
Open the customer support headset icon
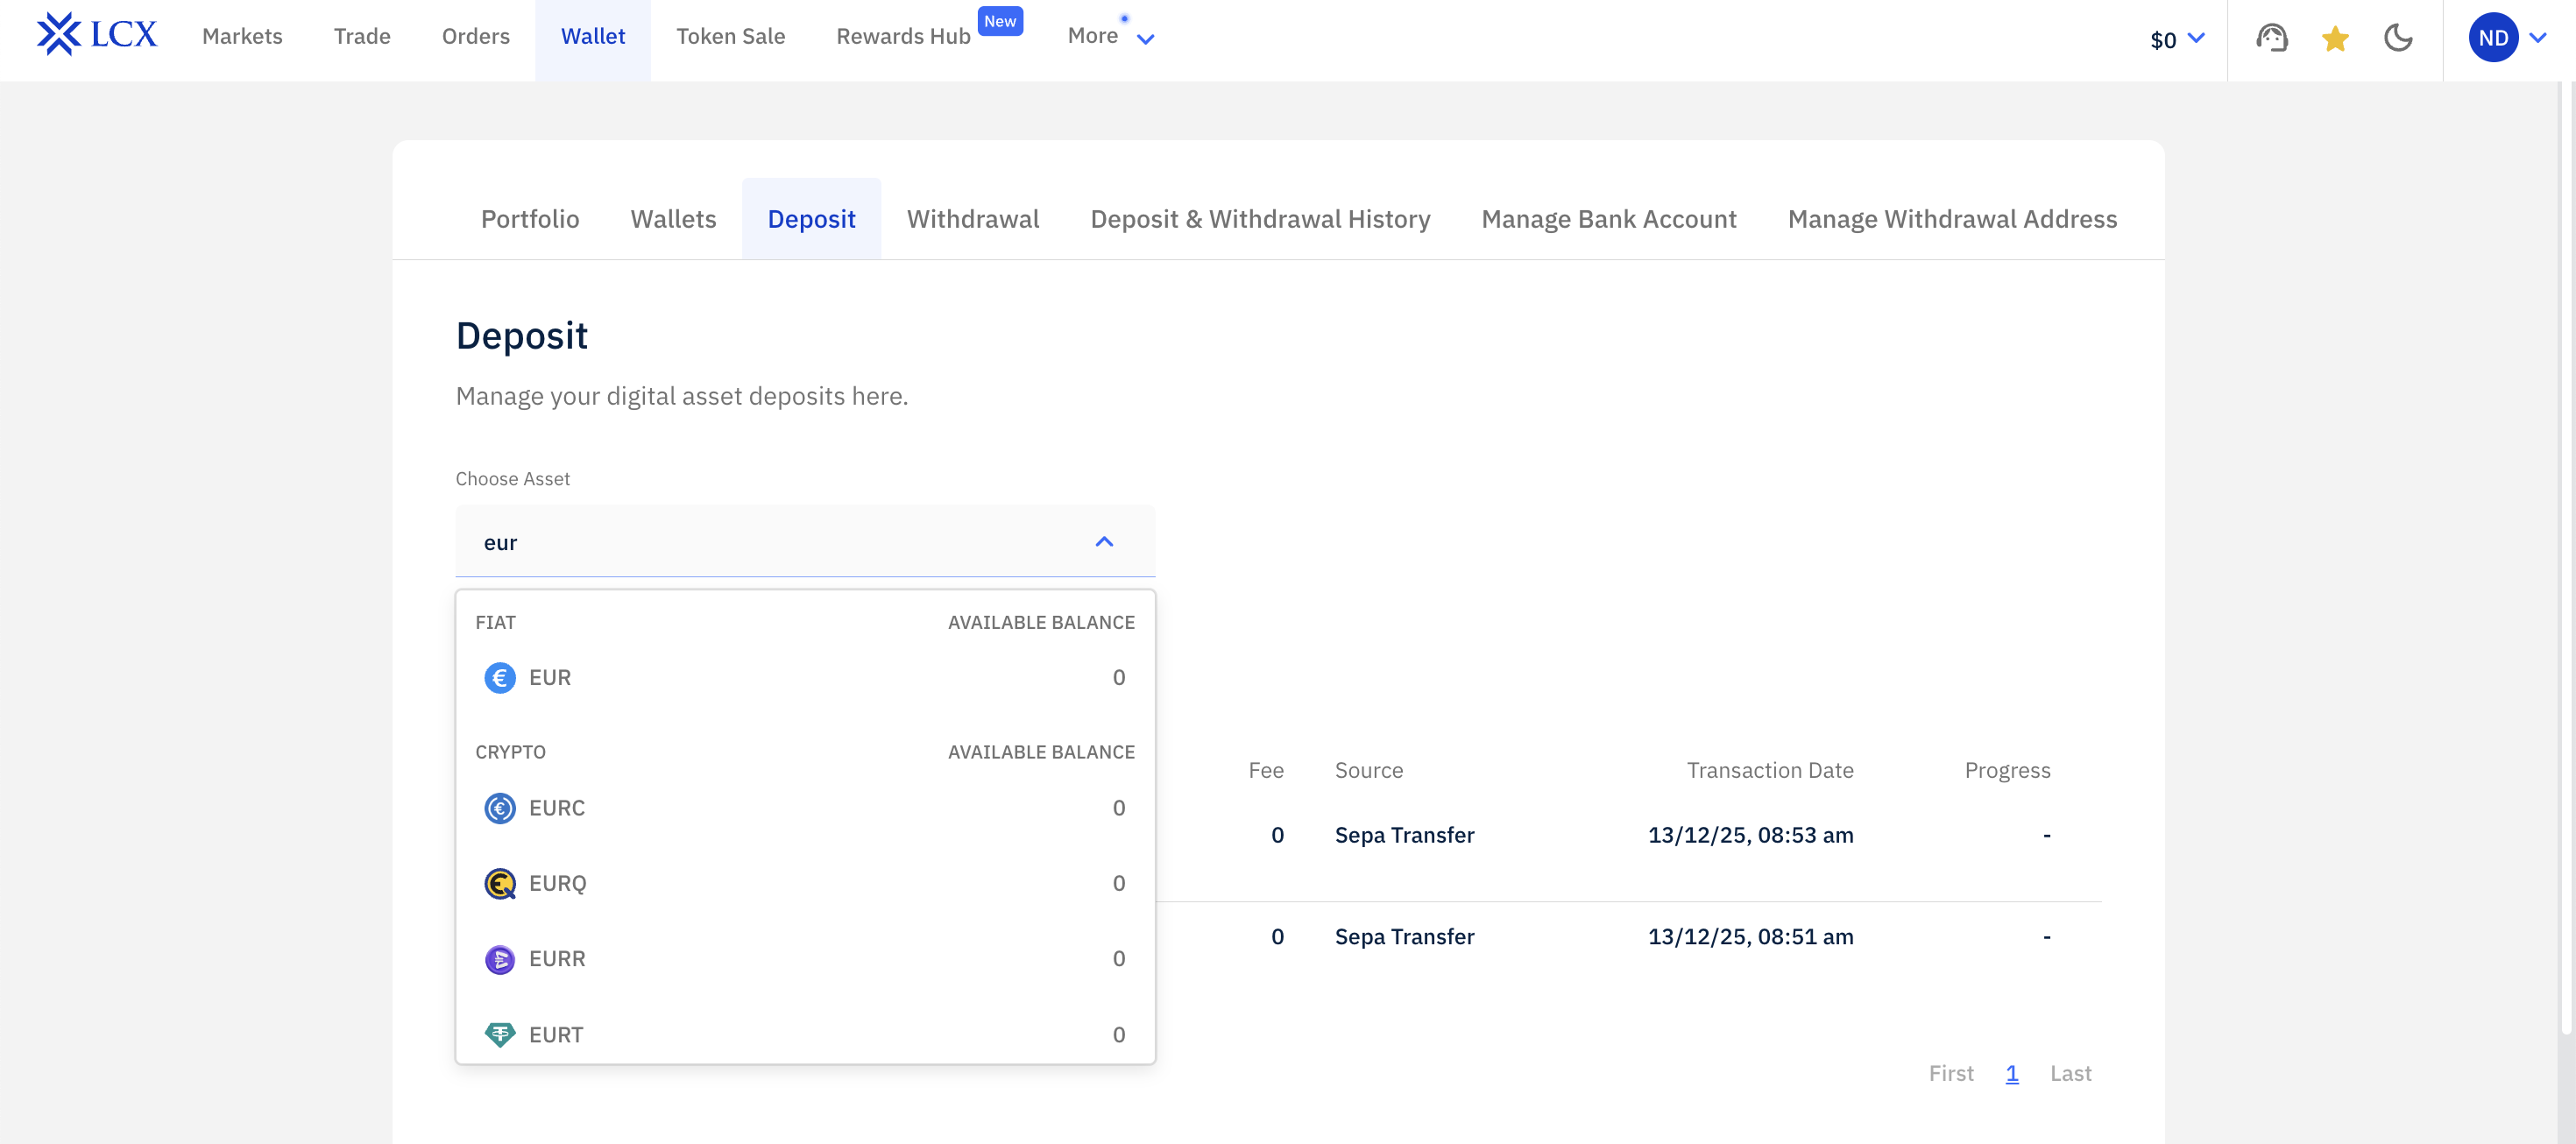[2271, 38]
